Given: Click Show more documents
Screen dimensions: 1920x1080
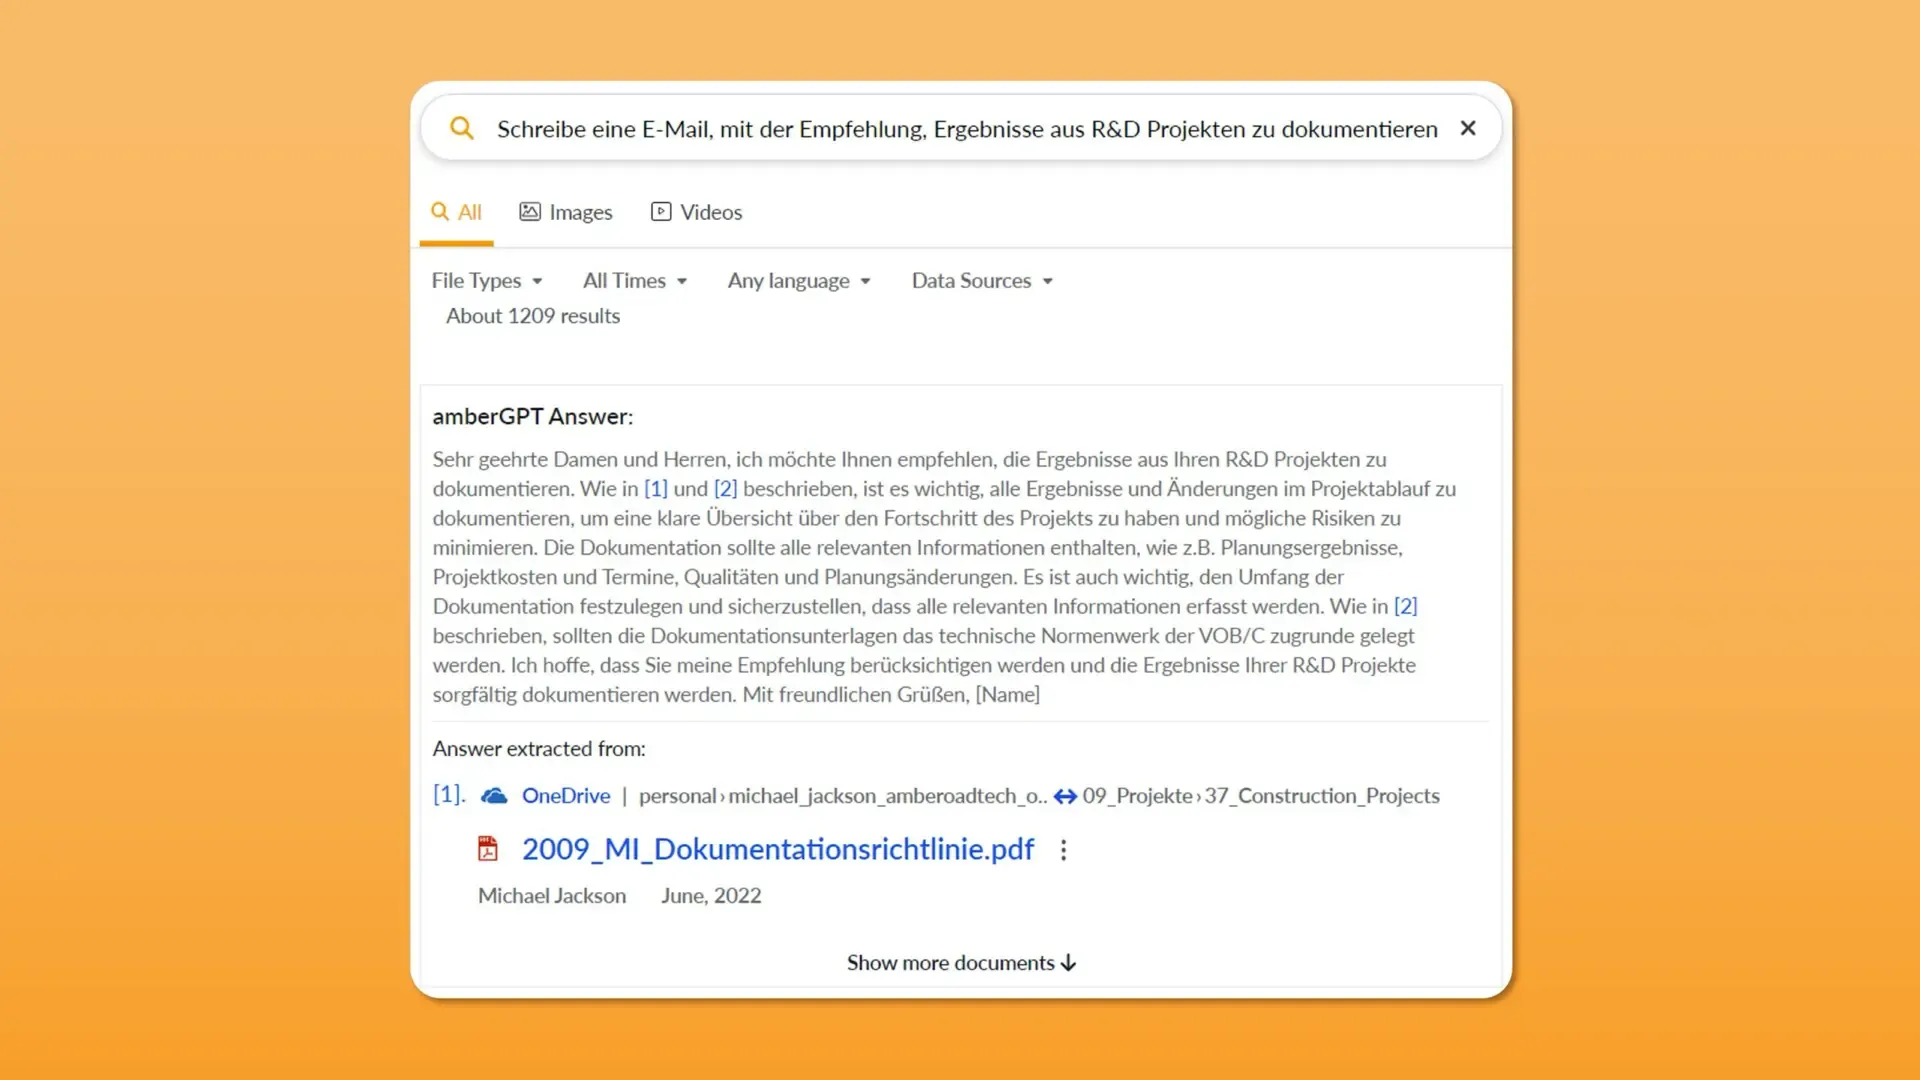Looking at the screenshot, I should (950, 963).
